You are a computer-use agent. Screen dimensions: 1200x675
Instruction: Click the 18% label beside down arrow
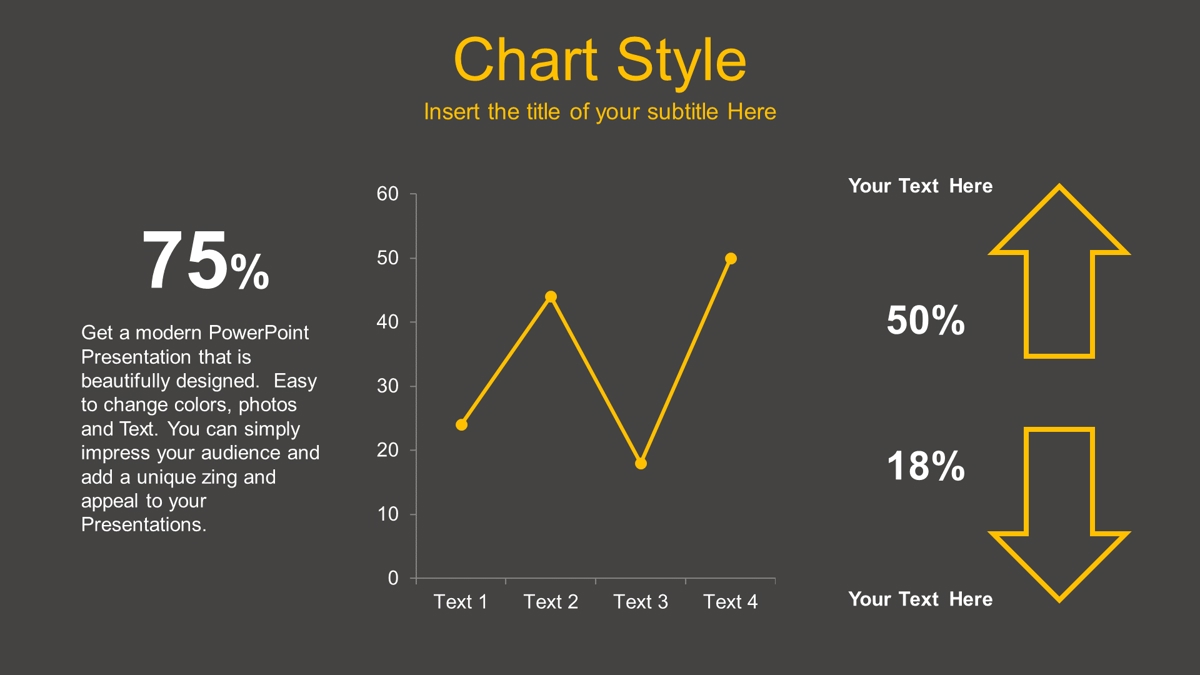click(x=926, y=466)
